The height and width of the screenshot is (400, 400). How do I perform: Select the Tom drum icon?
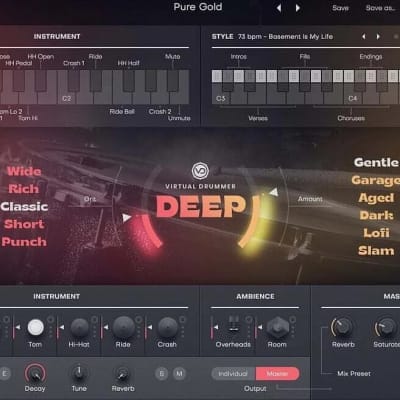35,327
